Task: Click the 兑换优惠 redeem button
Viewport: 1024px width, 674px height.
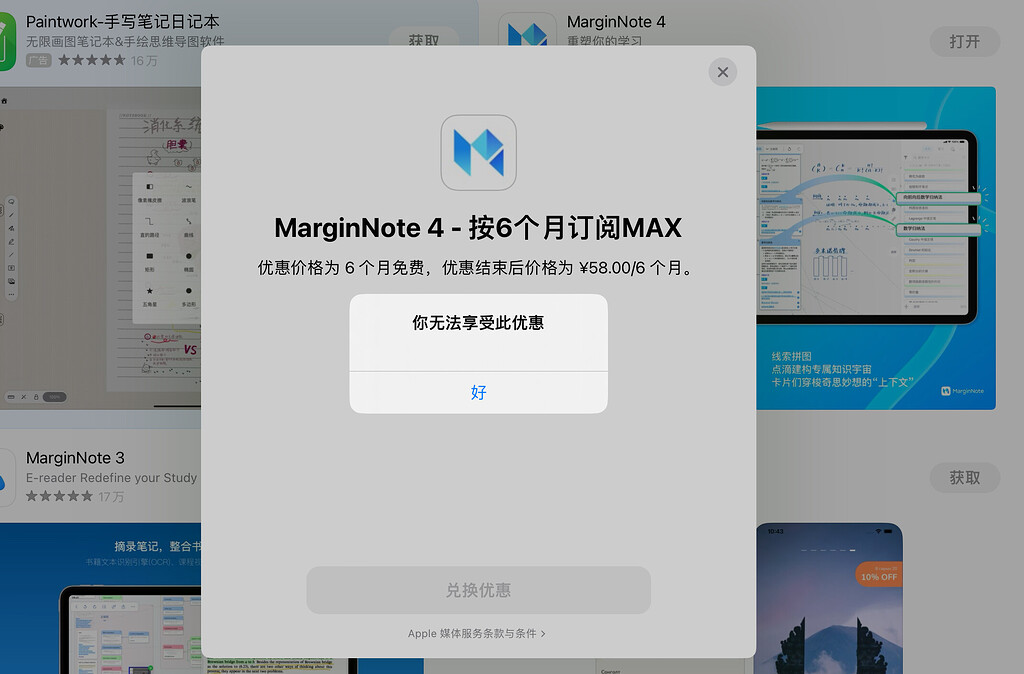Action: coord(478,590)
